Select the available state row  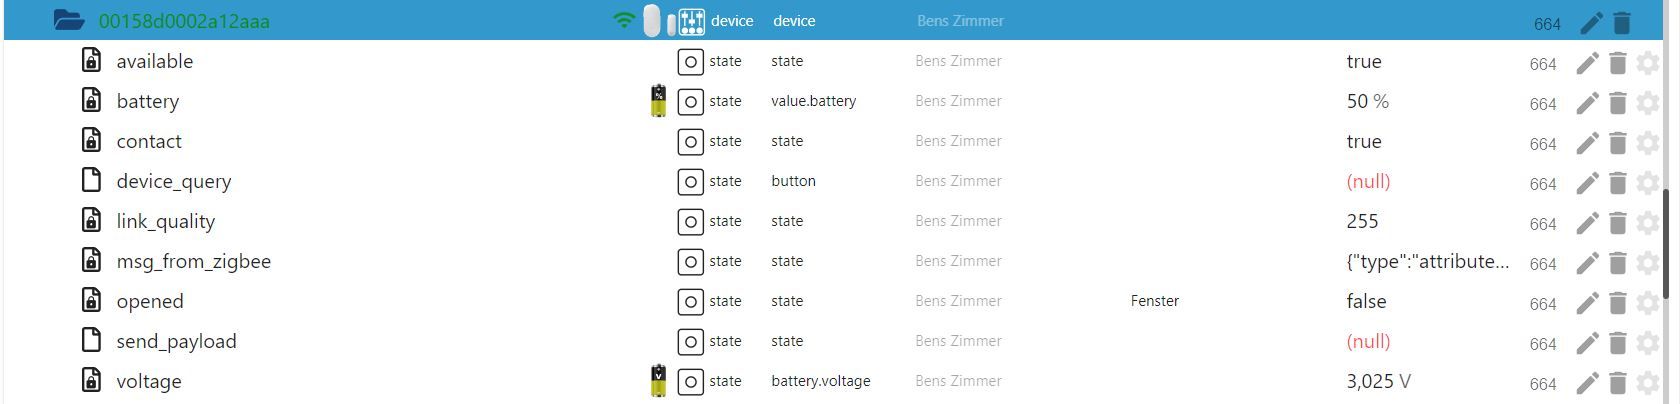pos(155,61)
